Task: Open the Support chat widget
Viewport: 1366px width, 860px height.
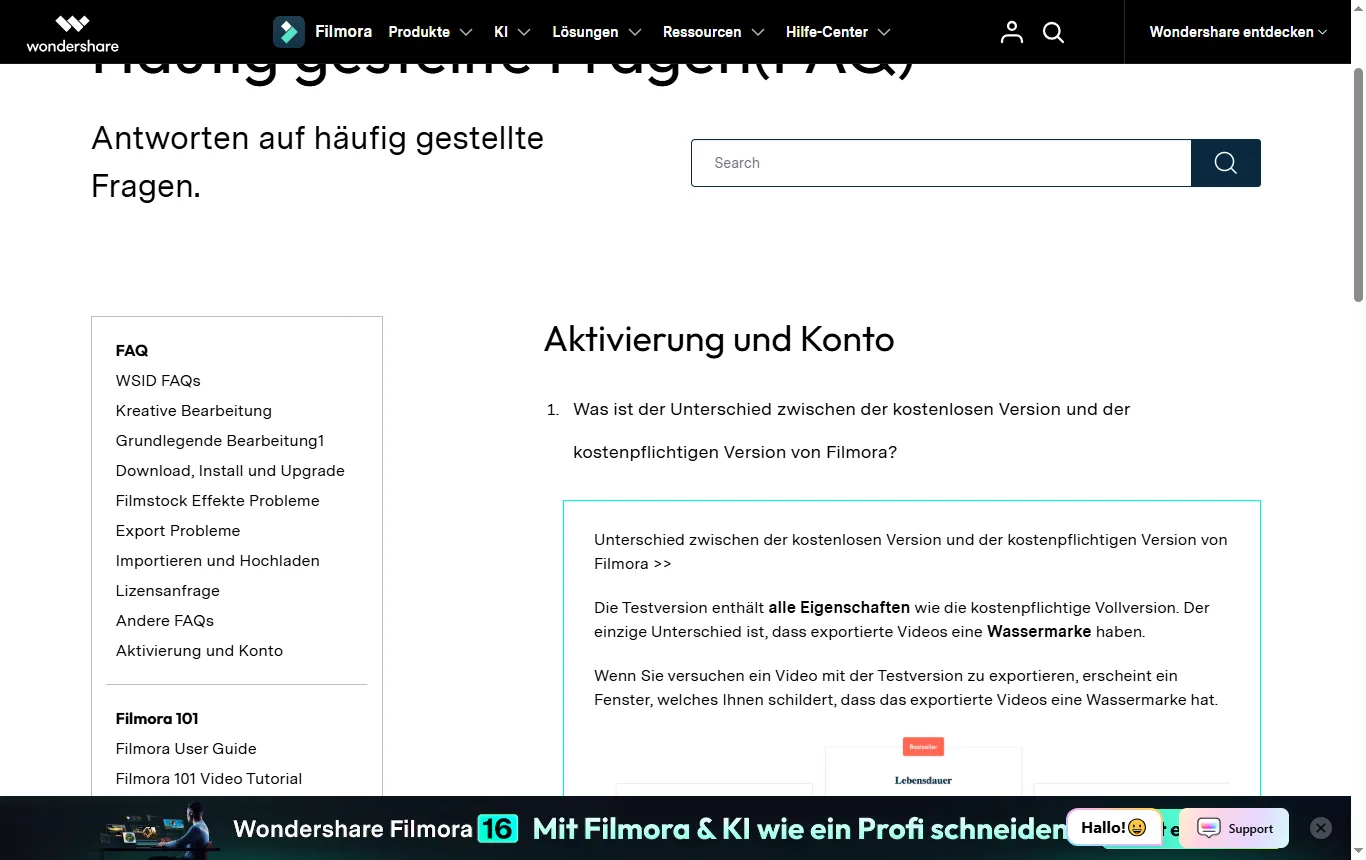Action: (1235, 828)
